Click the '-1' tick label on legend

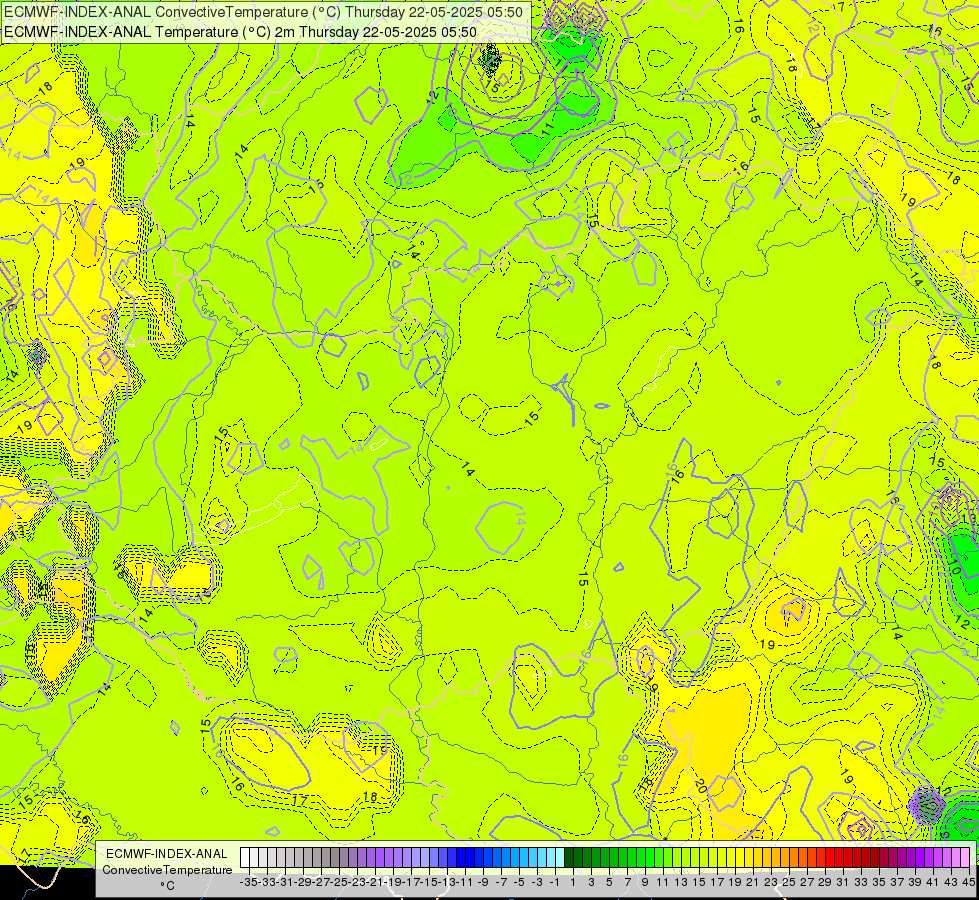click(x=554, y=883)
